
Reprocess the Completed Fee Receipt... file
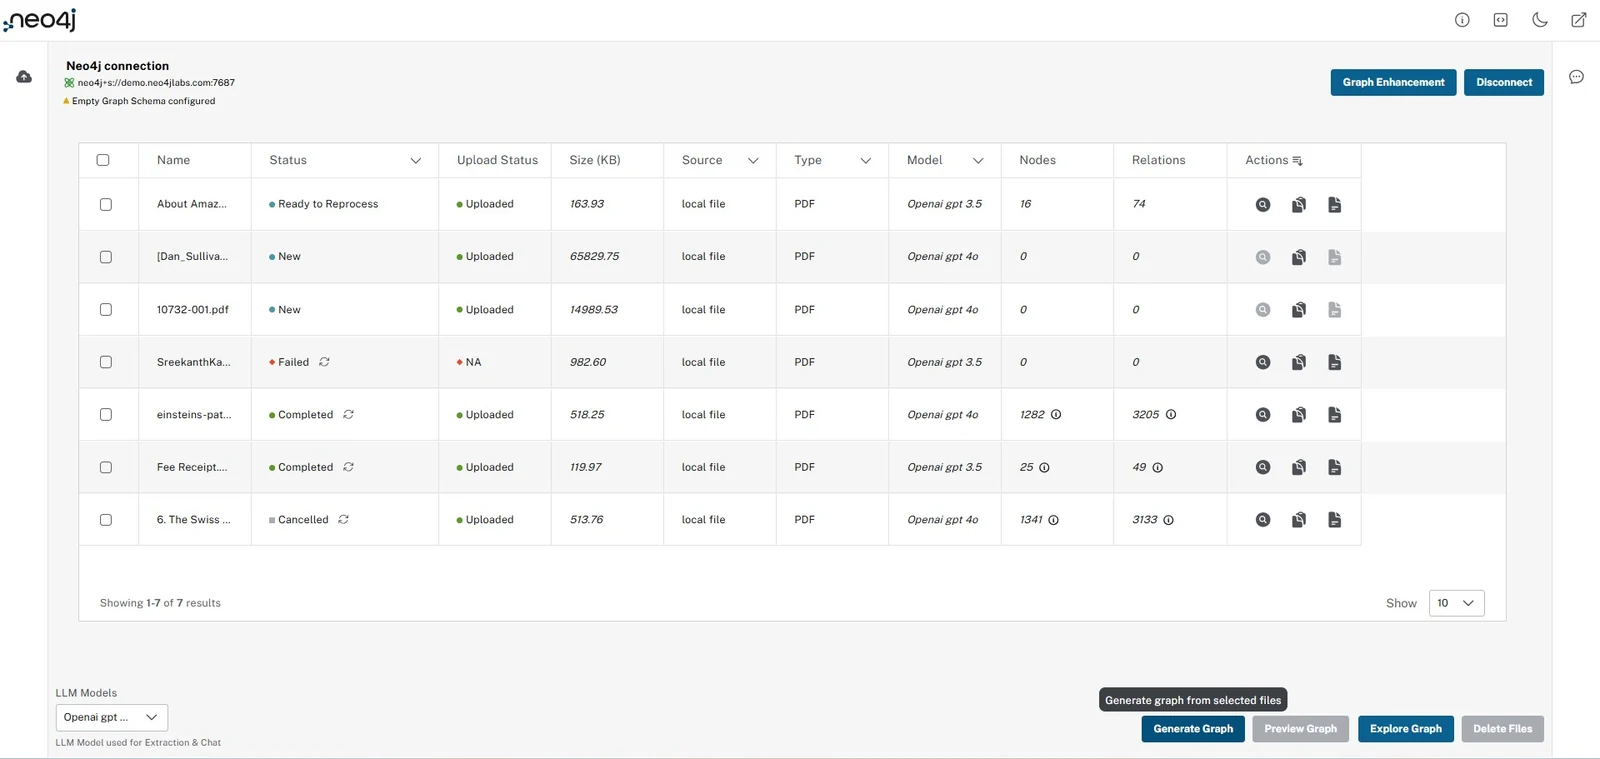click(x=348, y=467)
